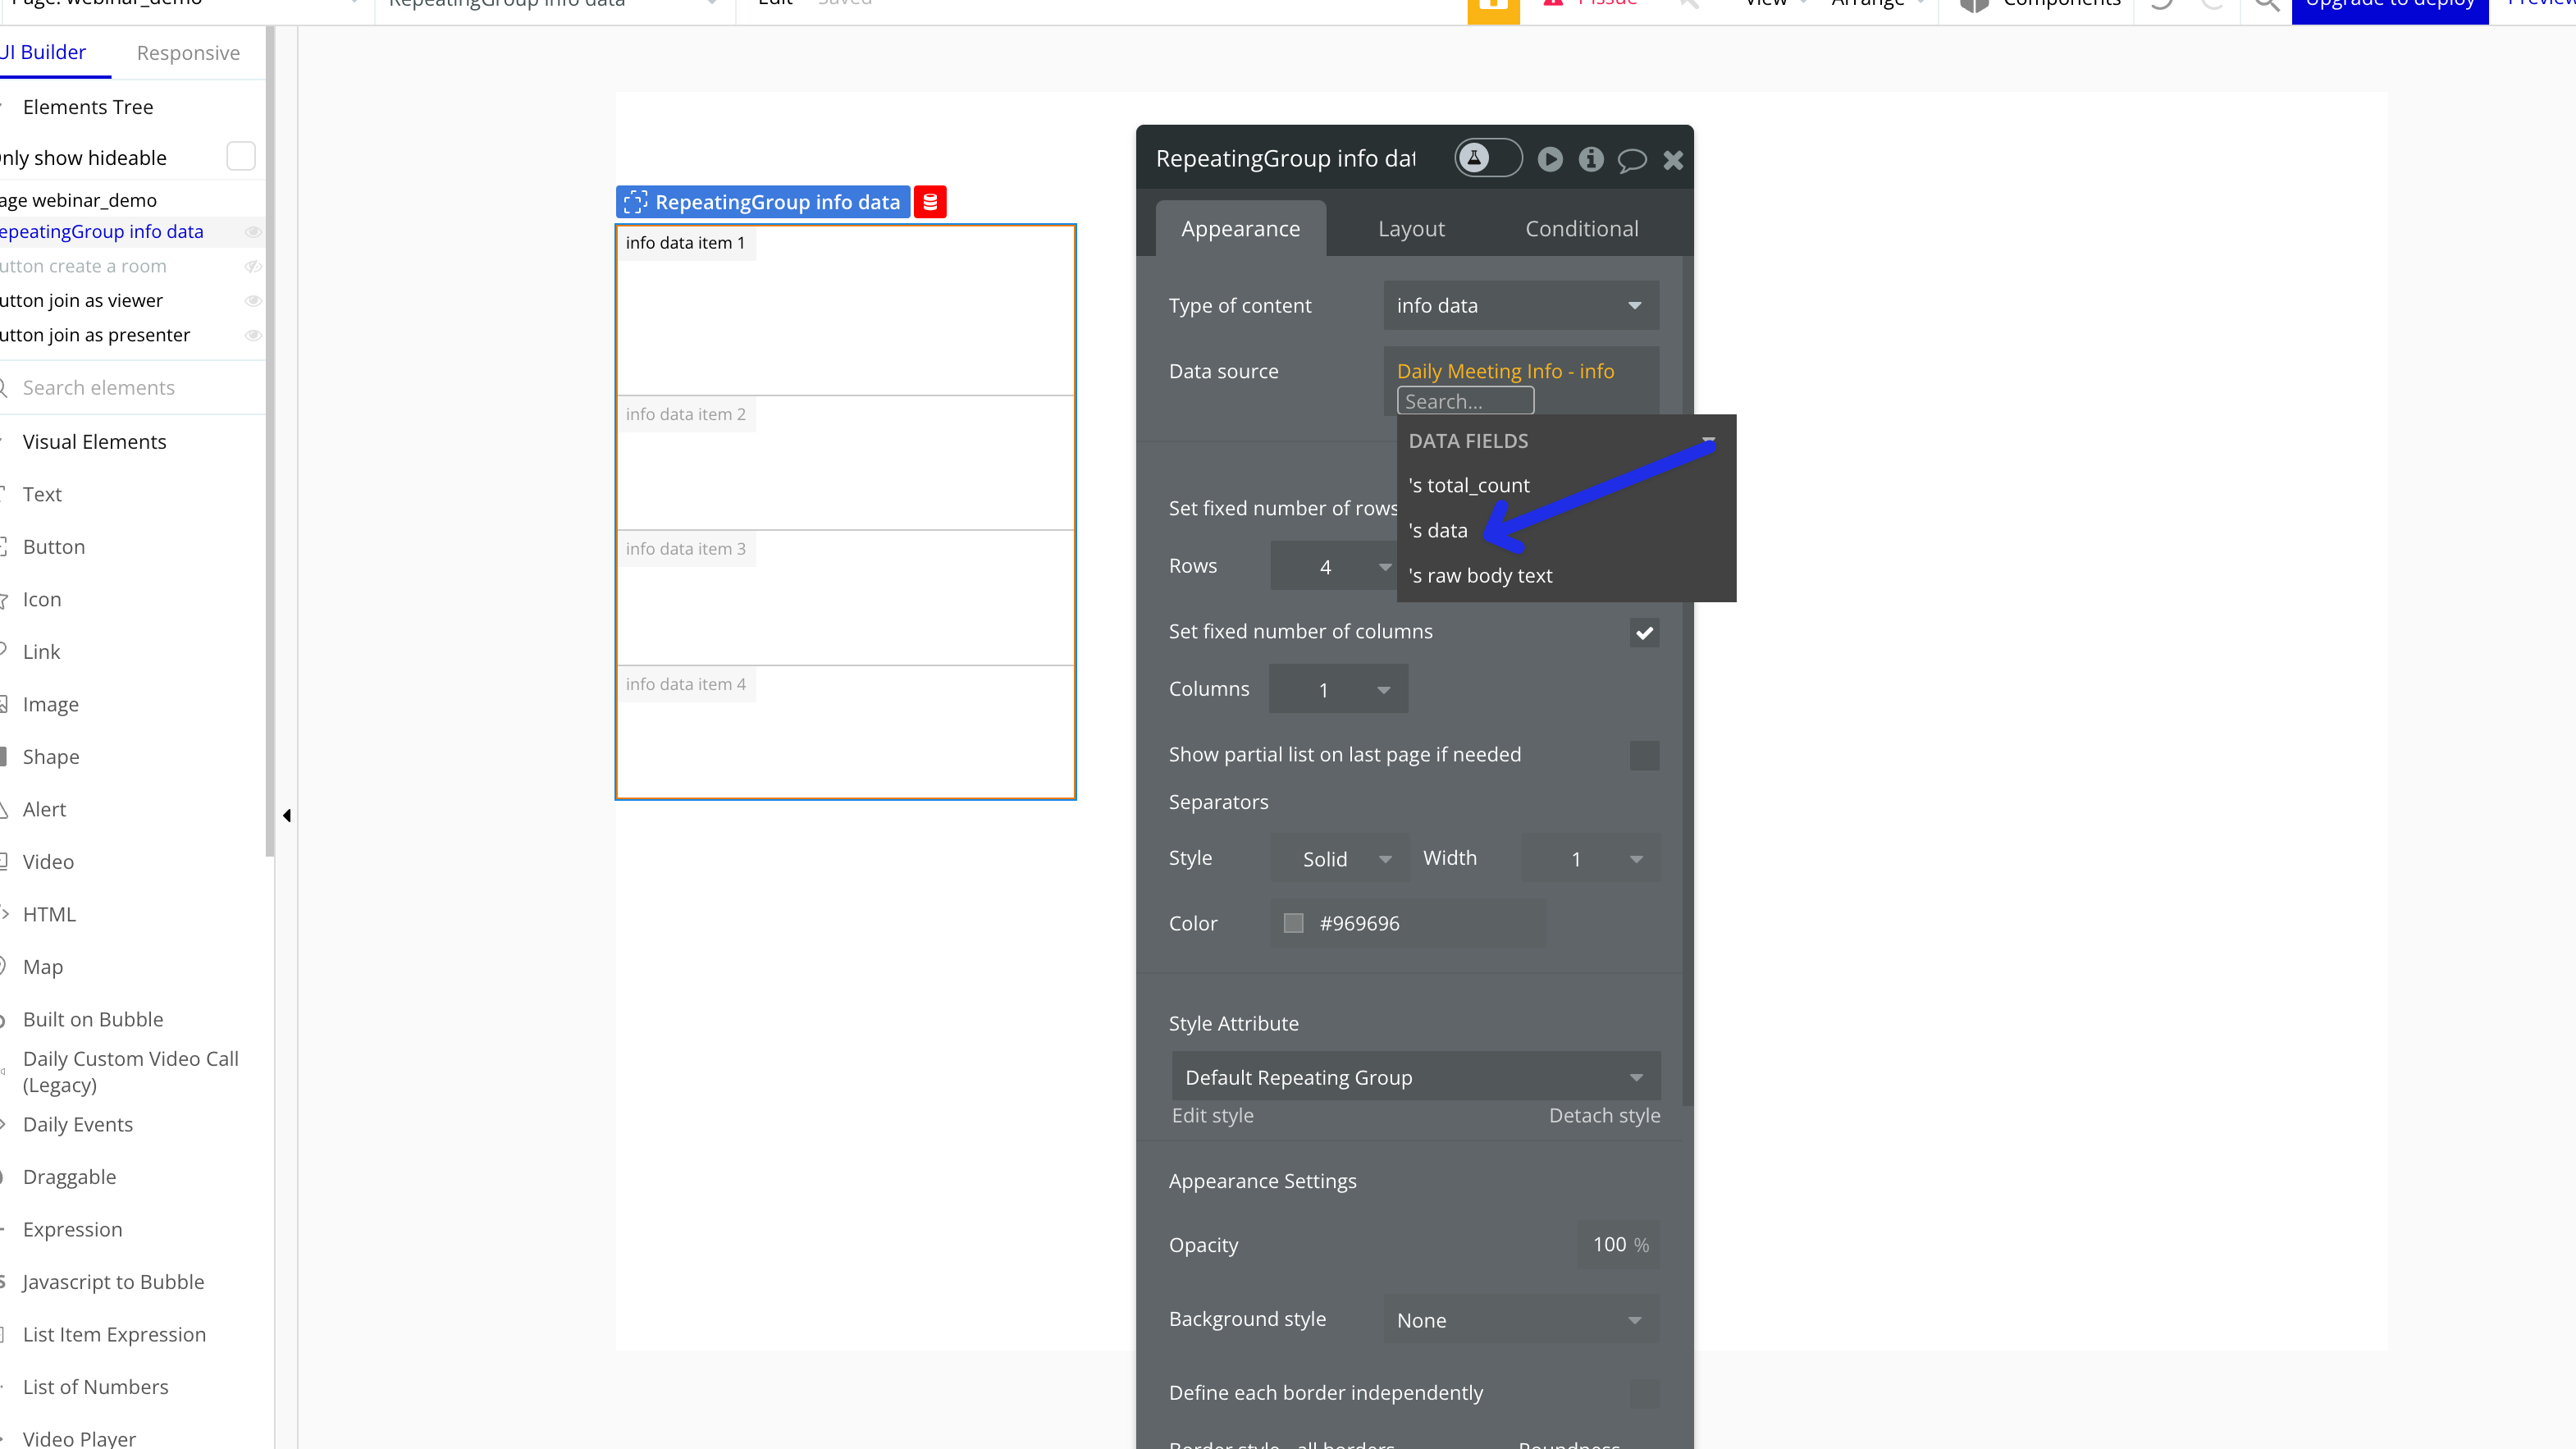This screenshot has height=1449, width=2576.
Task: Select 's data from the data fields list
Action: 1438,531
